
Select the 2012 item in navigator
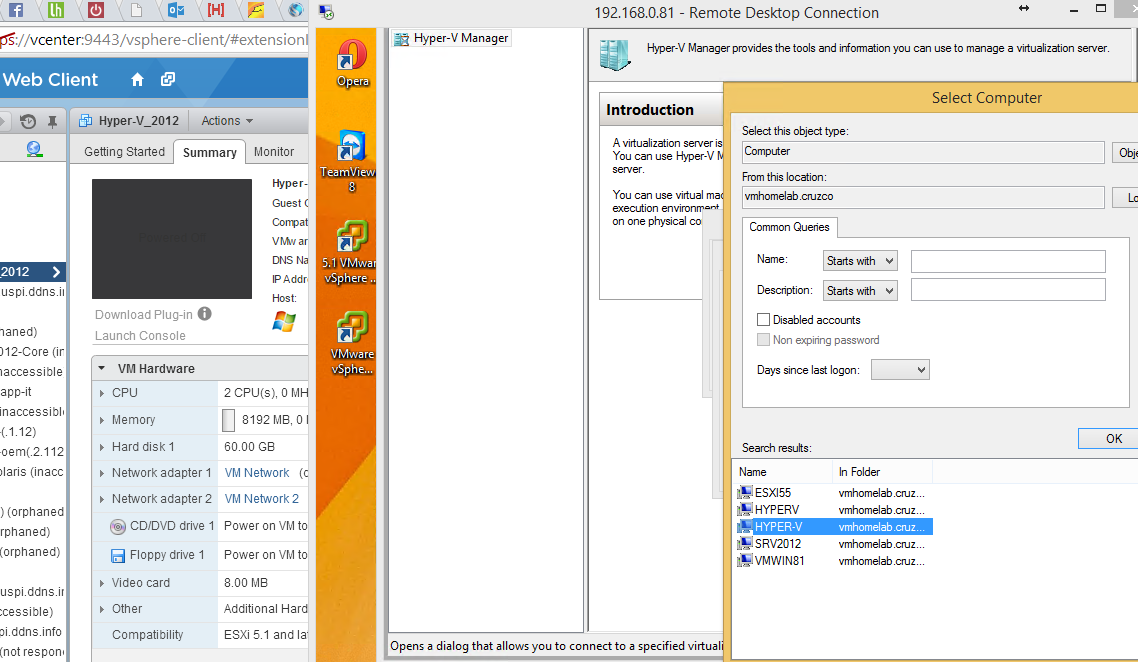click(33, 271)
